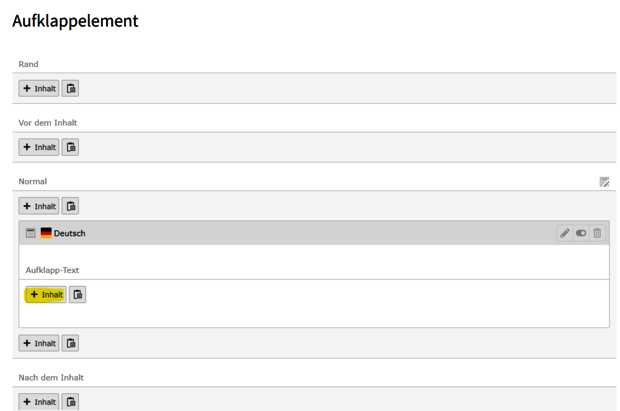Click the content type icon beside Deutsch

31,233
